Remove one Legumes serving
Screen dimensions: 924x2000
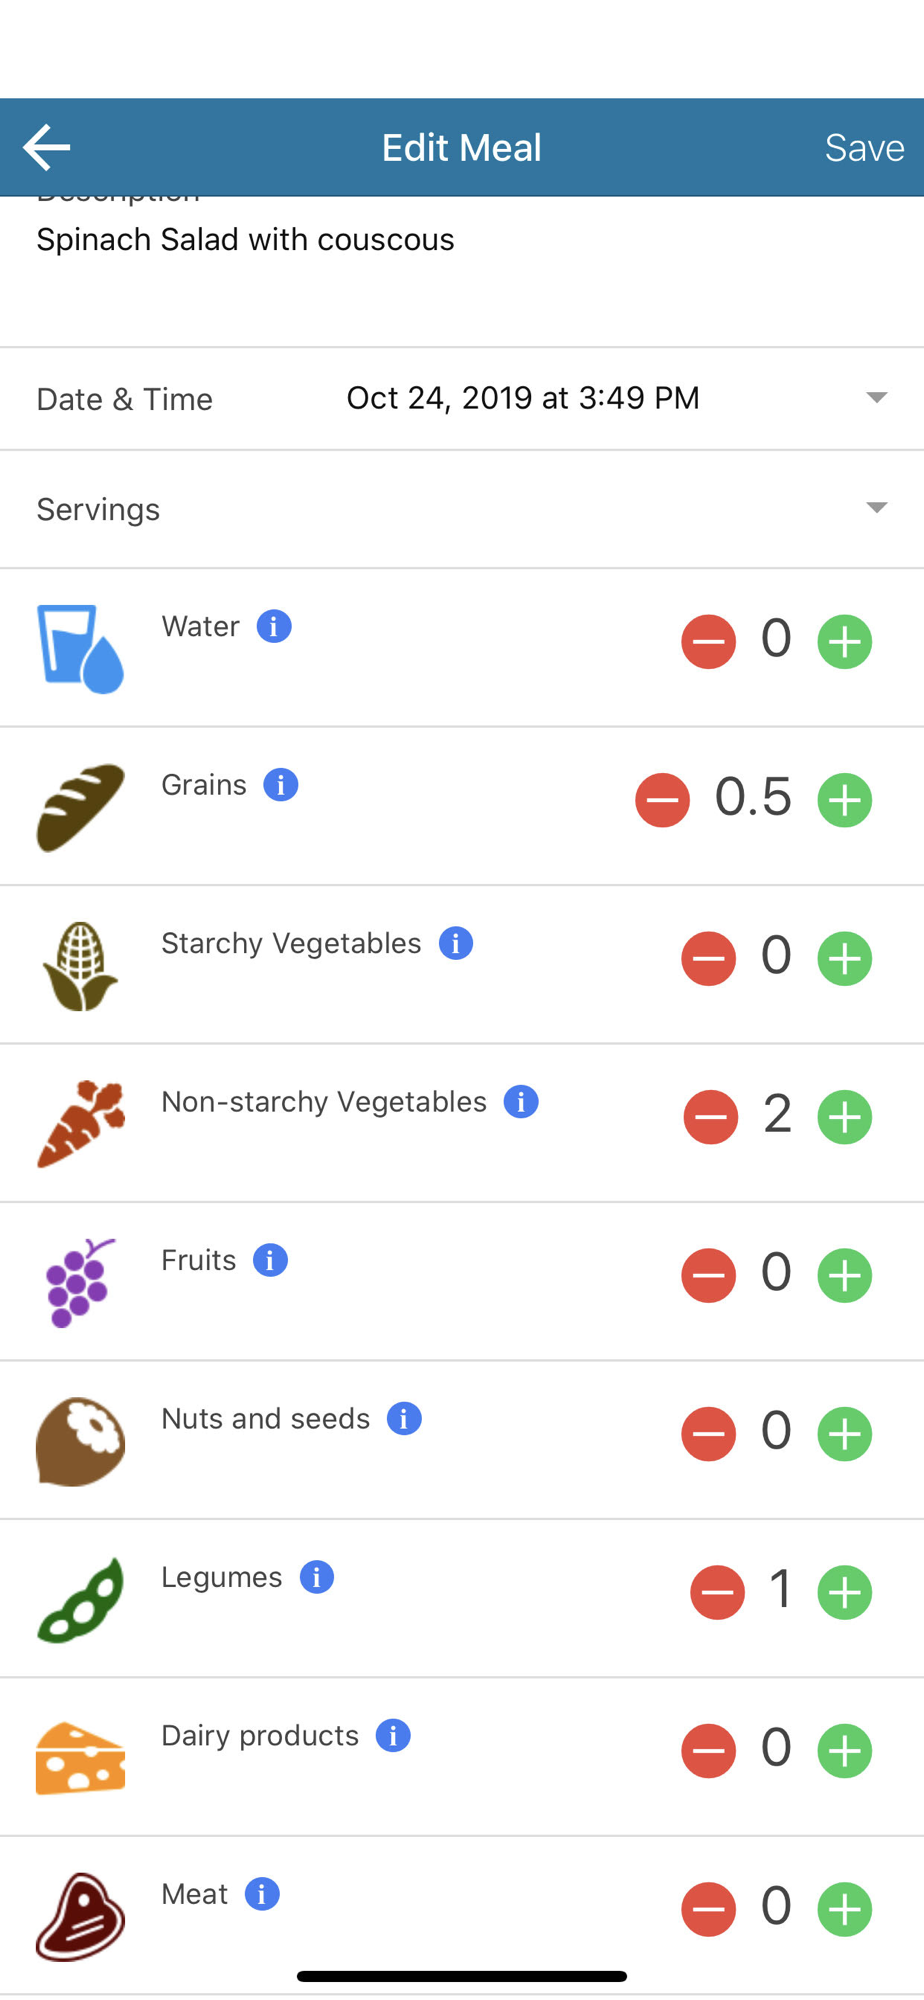[717, 1592]
